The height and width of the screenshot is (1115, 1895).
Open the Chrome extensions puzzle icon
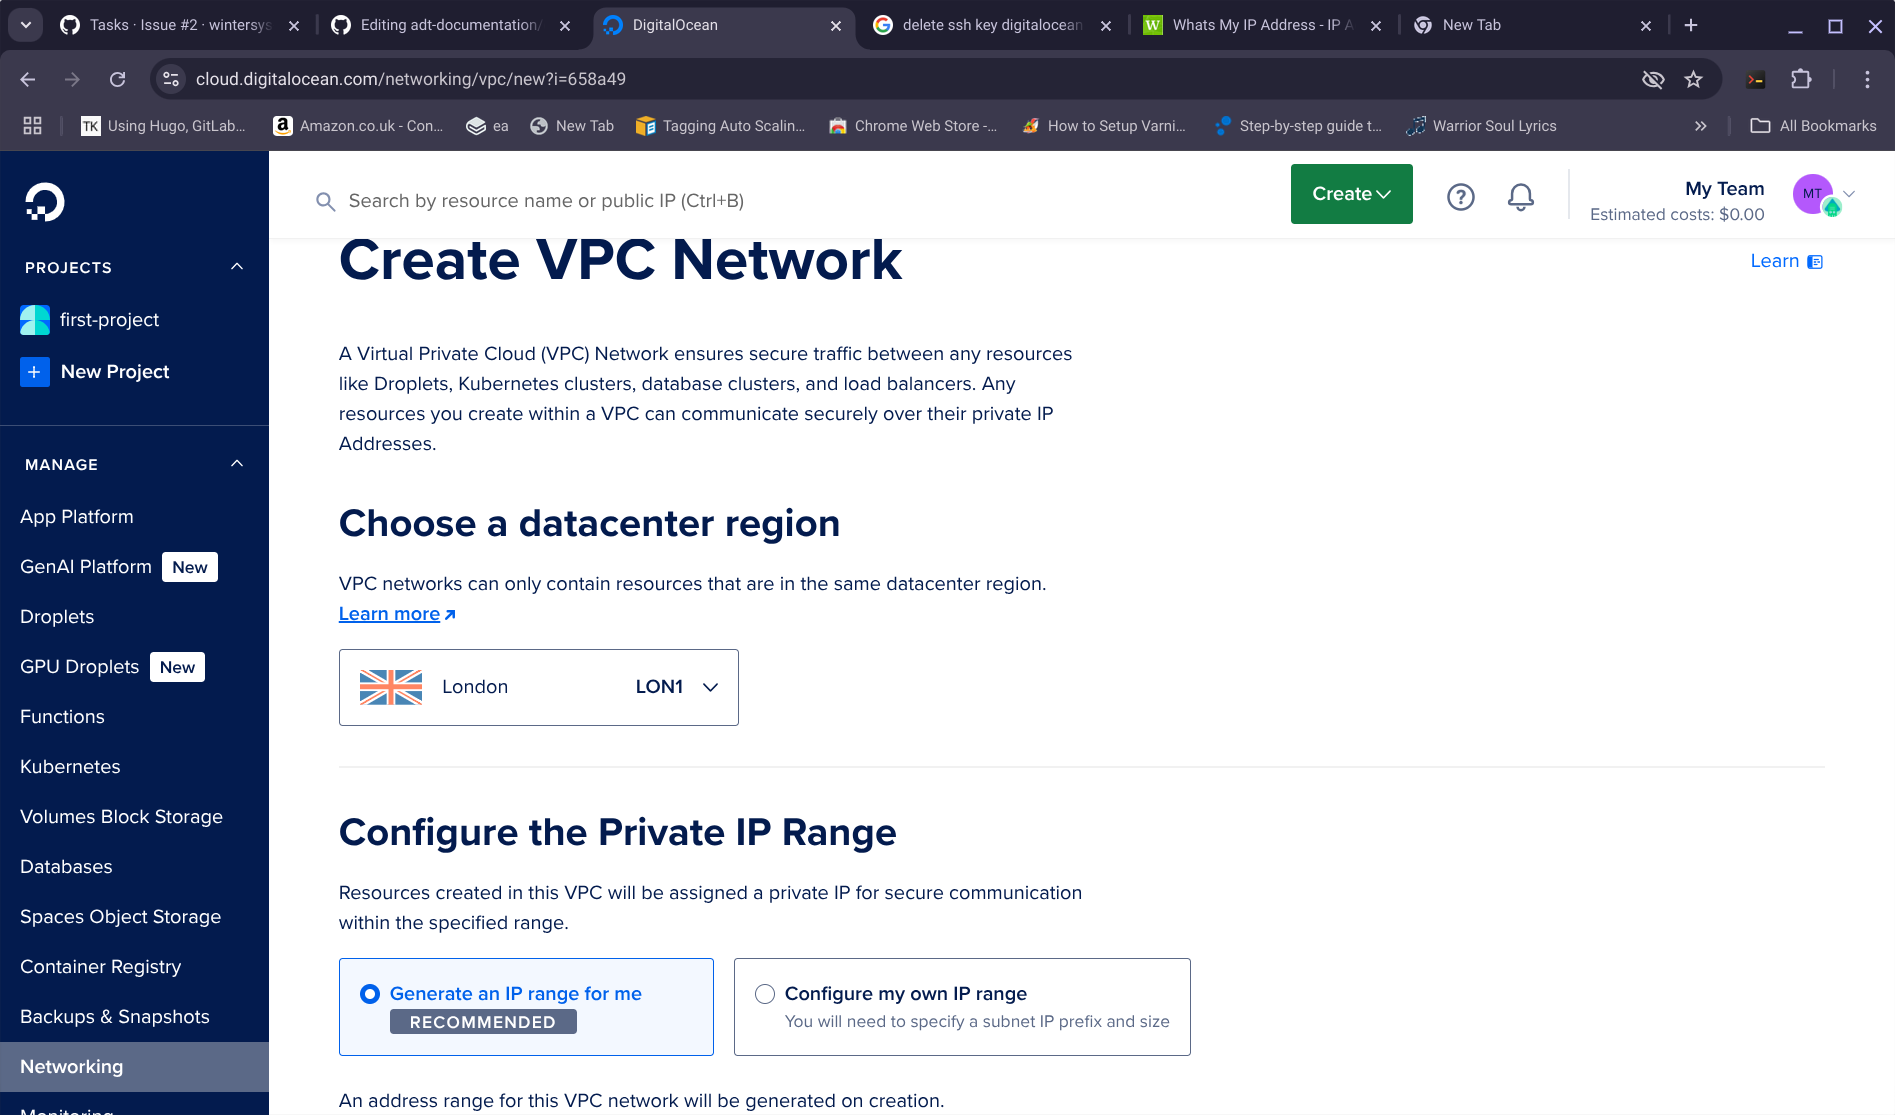(x=1801, y=79)
